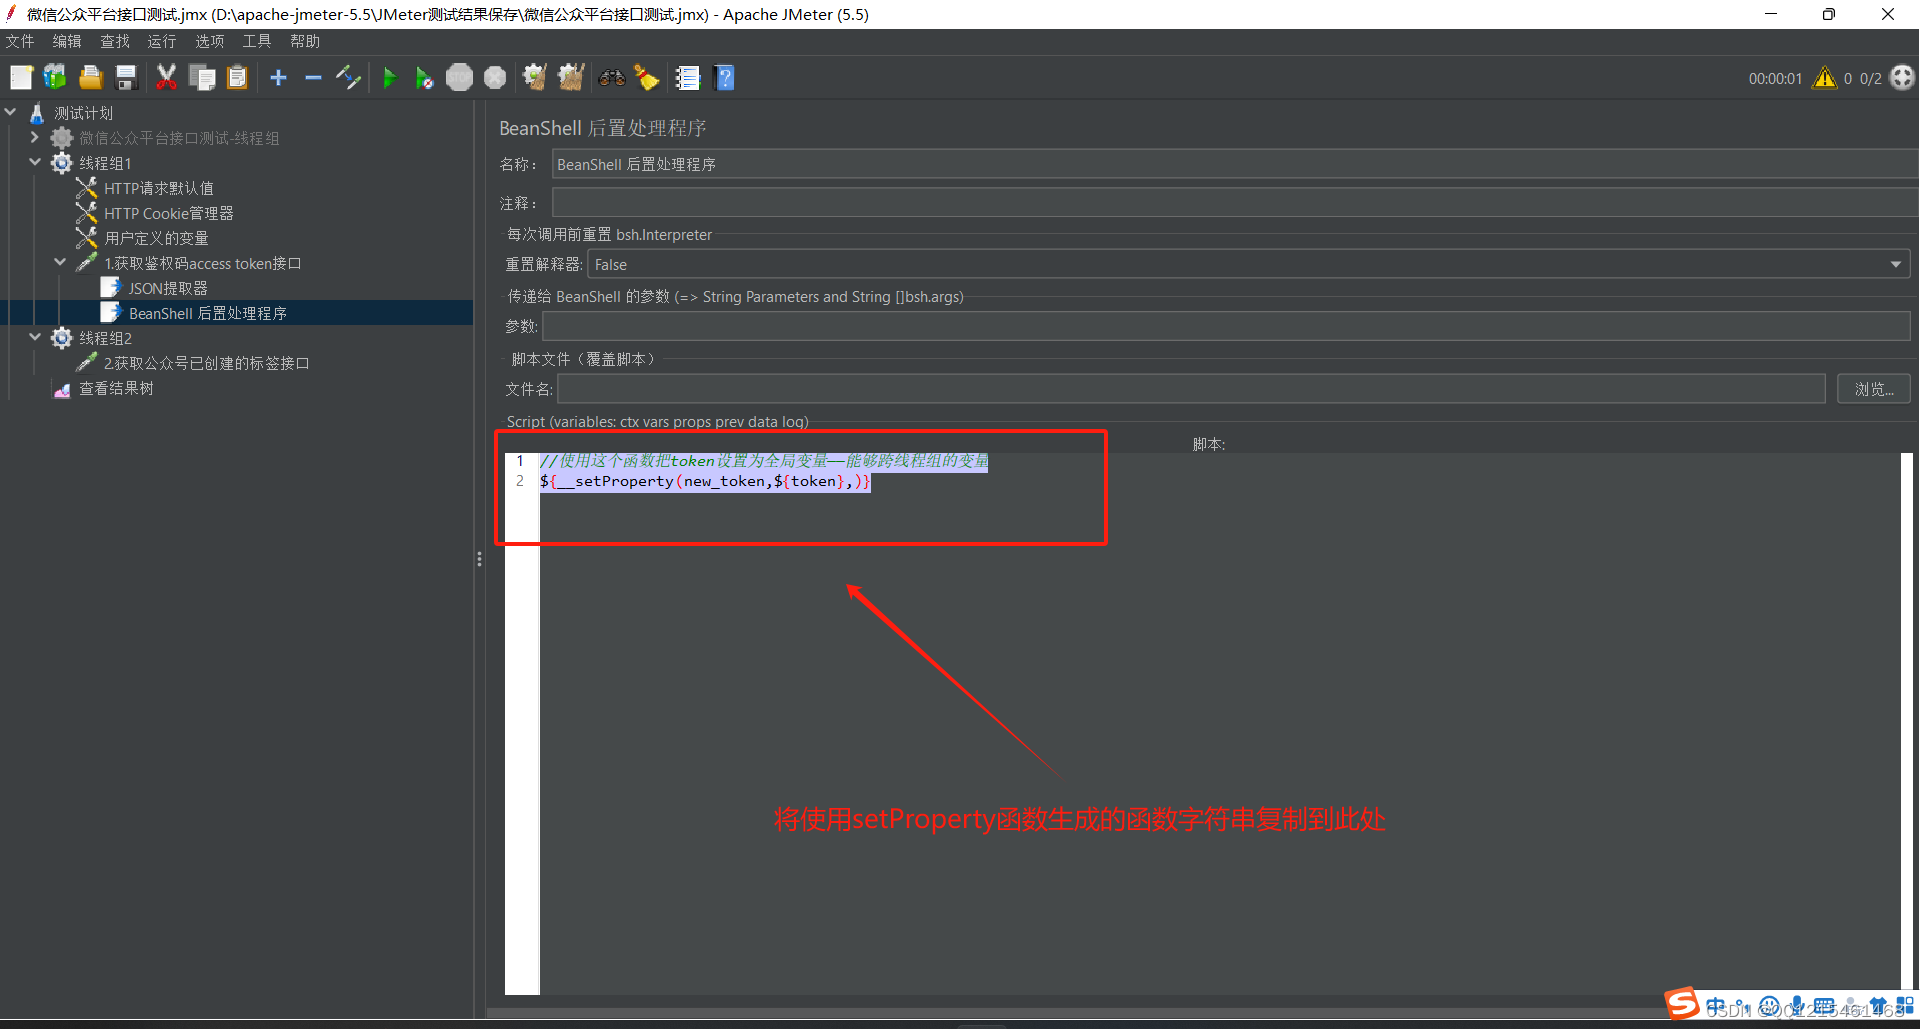This screenshot has height=1029, width=1920.
Task: Click the Shutdown test icon
Action: (x=495, y=77)
